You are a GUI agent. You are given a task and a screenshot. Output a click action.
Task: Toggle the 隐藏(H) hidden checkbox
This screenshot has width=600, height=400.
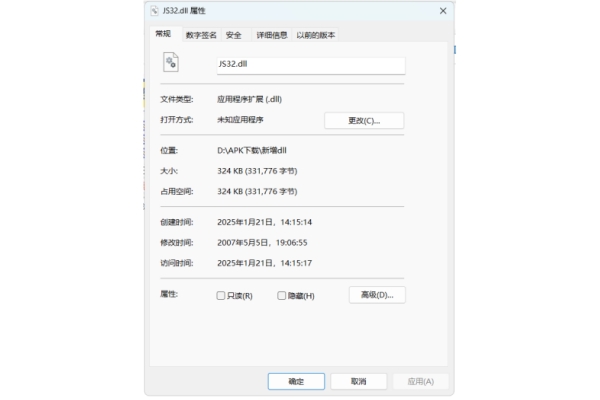(x=282, y=296)
